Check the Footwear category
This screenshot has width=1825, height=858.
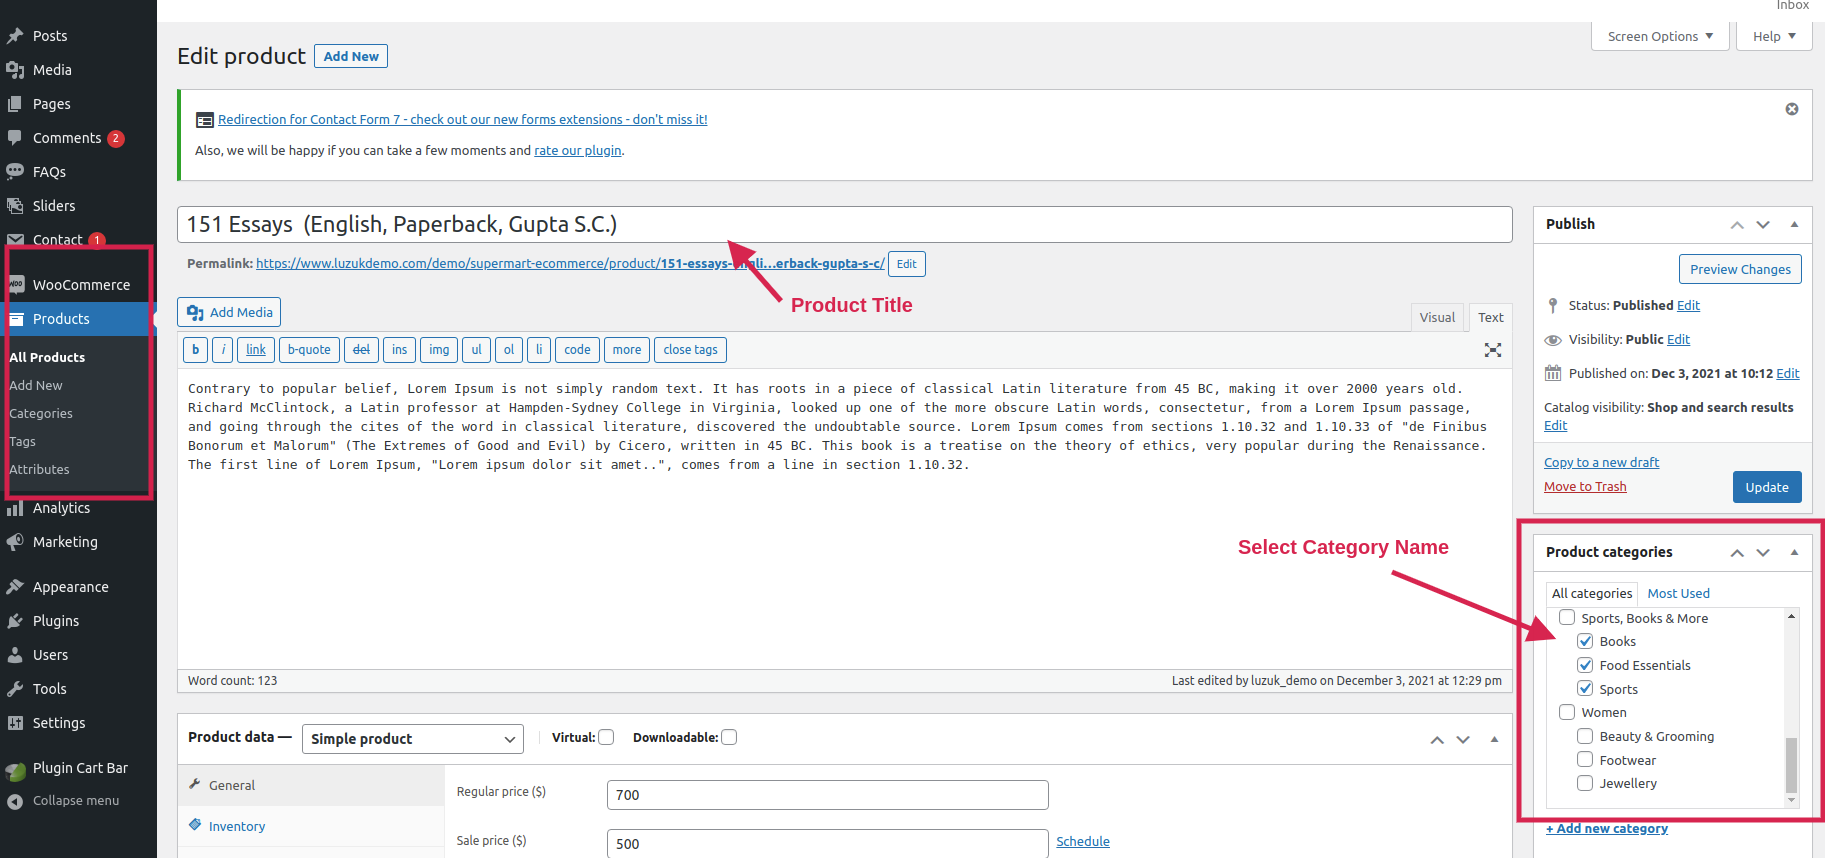click(x=1585, y=760)
